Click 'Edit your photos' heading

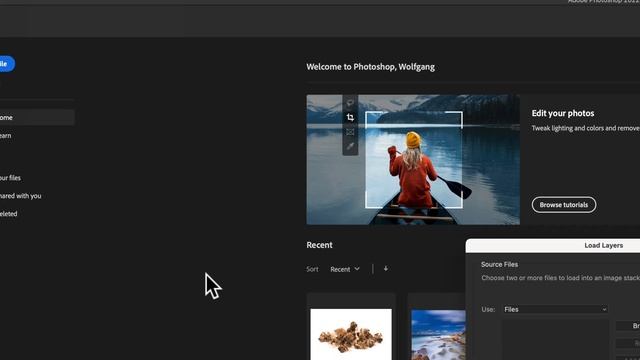pyautogui.click(x=563, y=113)
